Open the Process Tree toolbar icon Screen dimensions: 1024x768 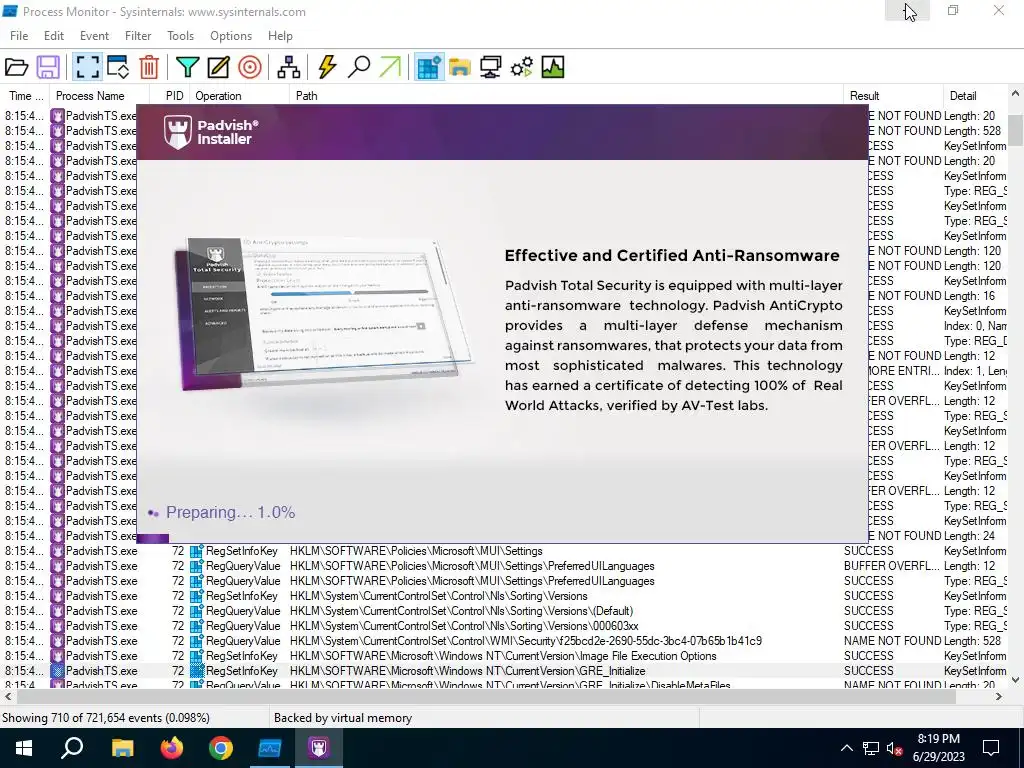(288, 67)
